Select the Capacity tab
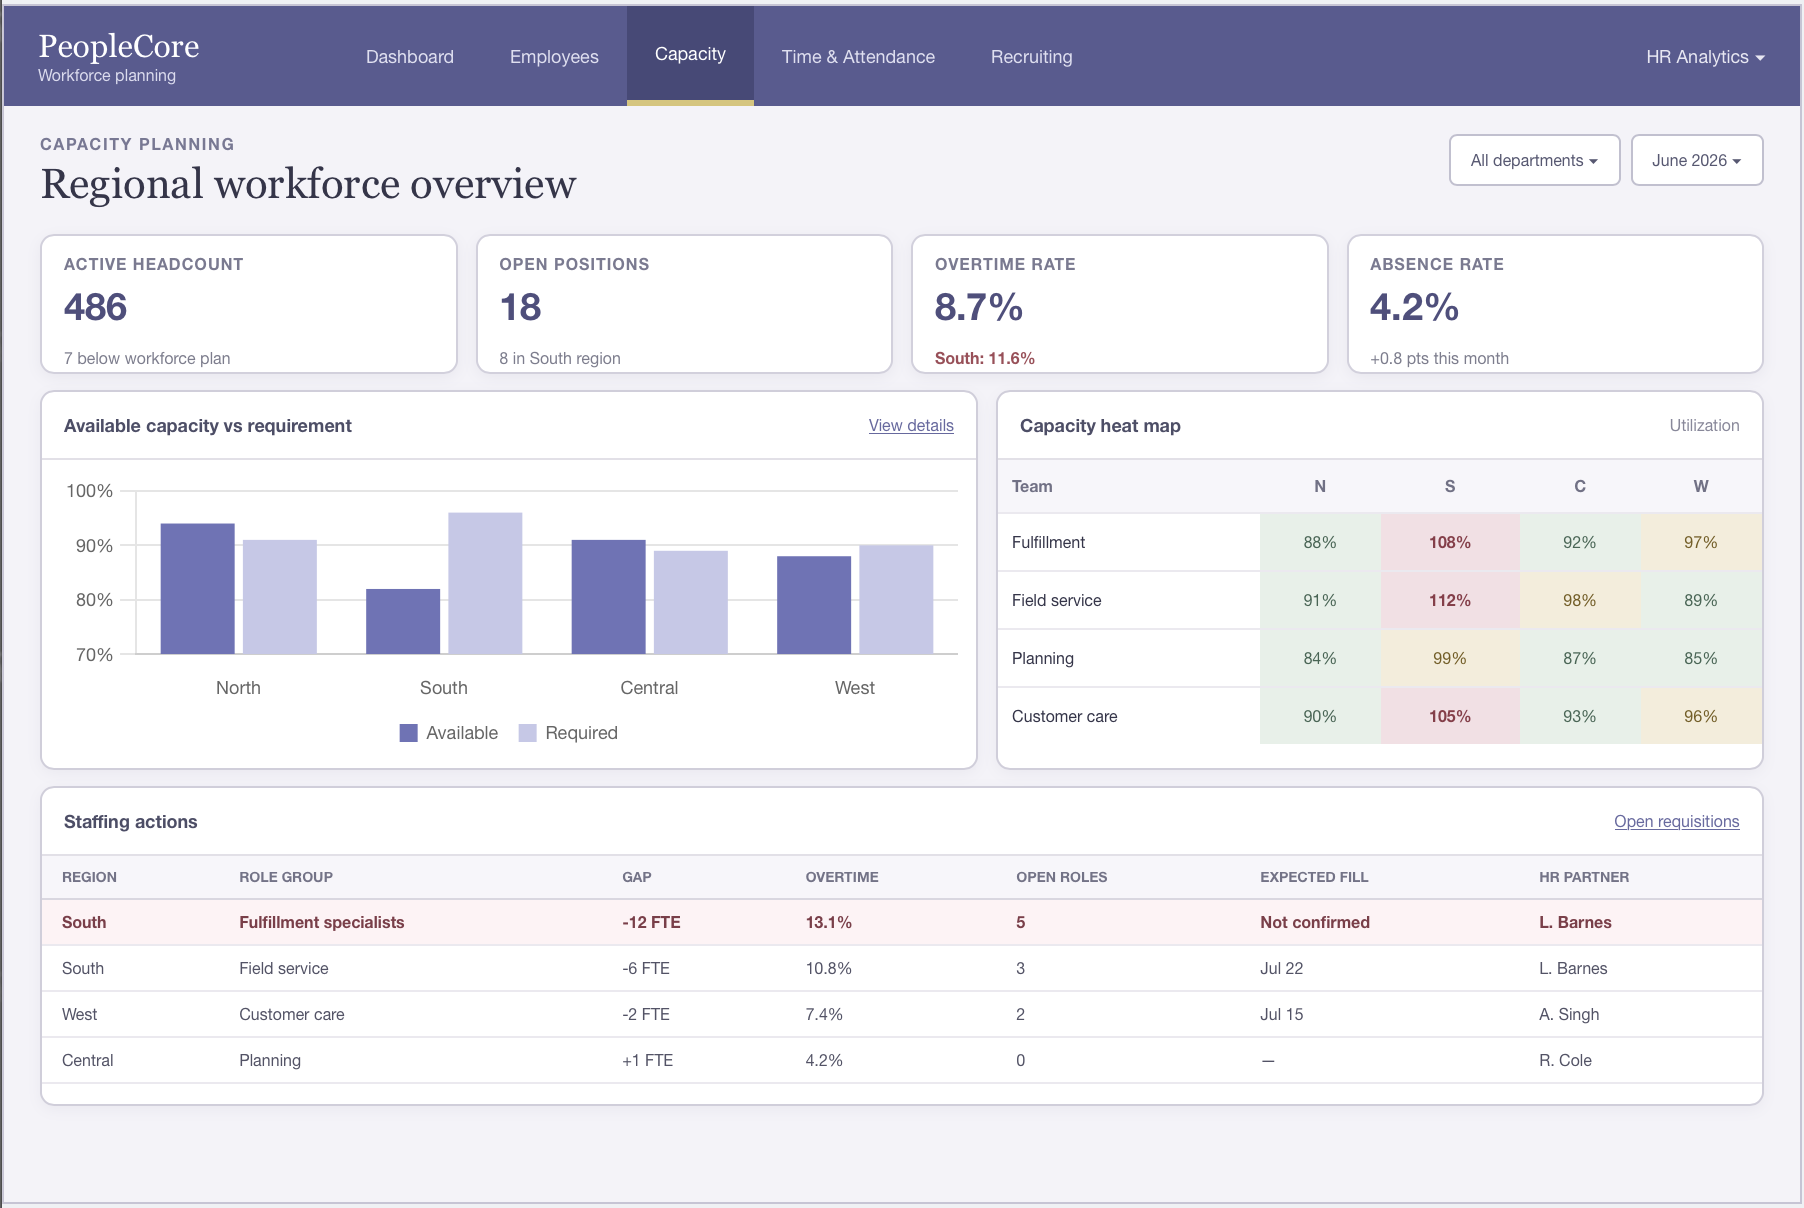1804x1208 pixels. click(x=690, y=55)
